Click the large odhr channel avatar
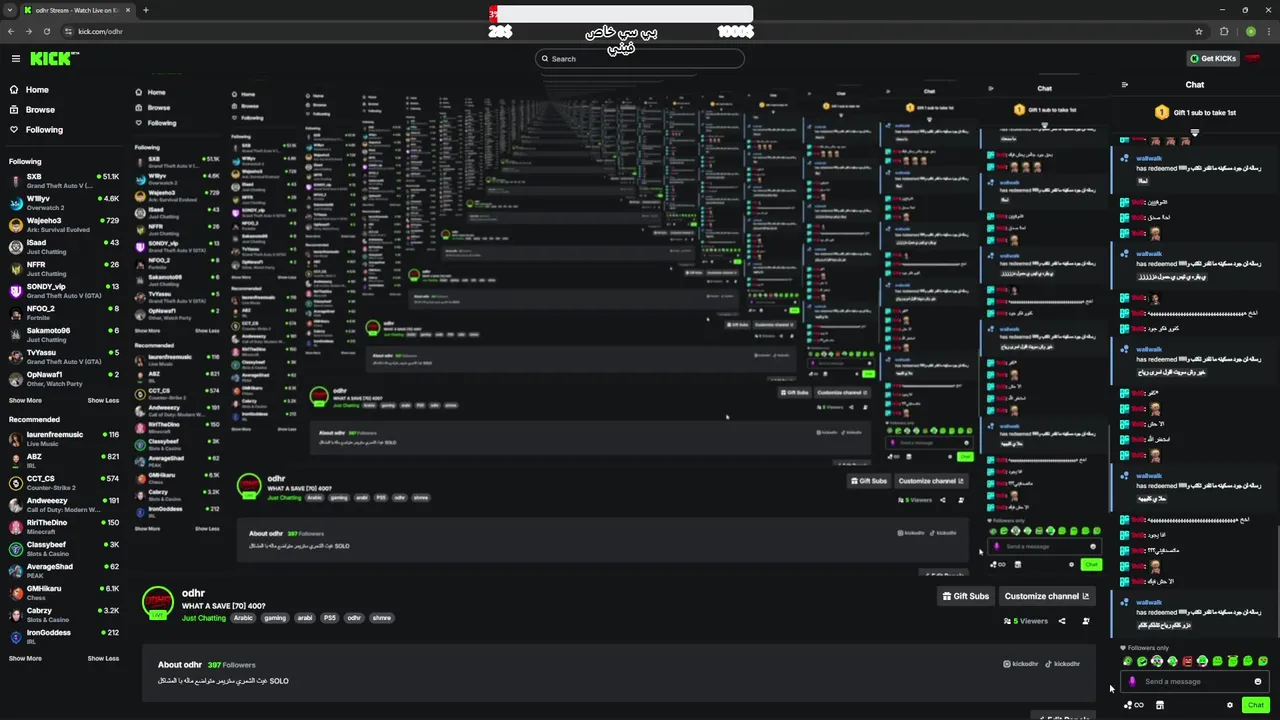Image resolution: width=1280 pixels, height=720 pixels. [158, 602]
